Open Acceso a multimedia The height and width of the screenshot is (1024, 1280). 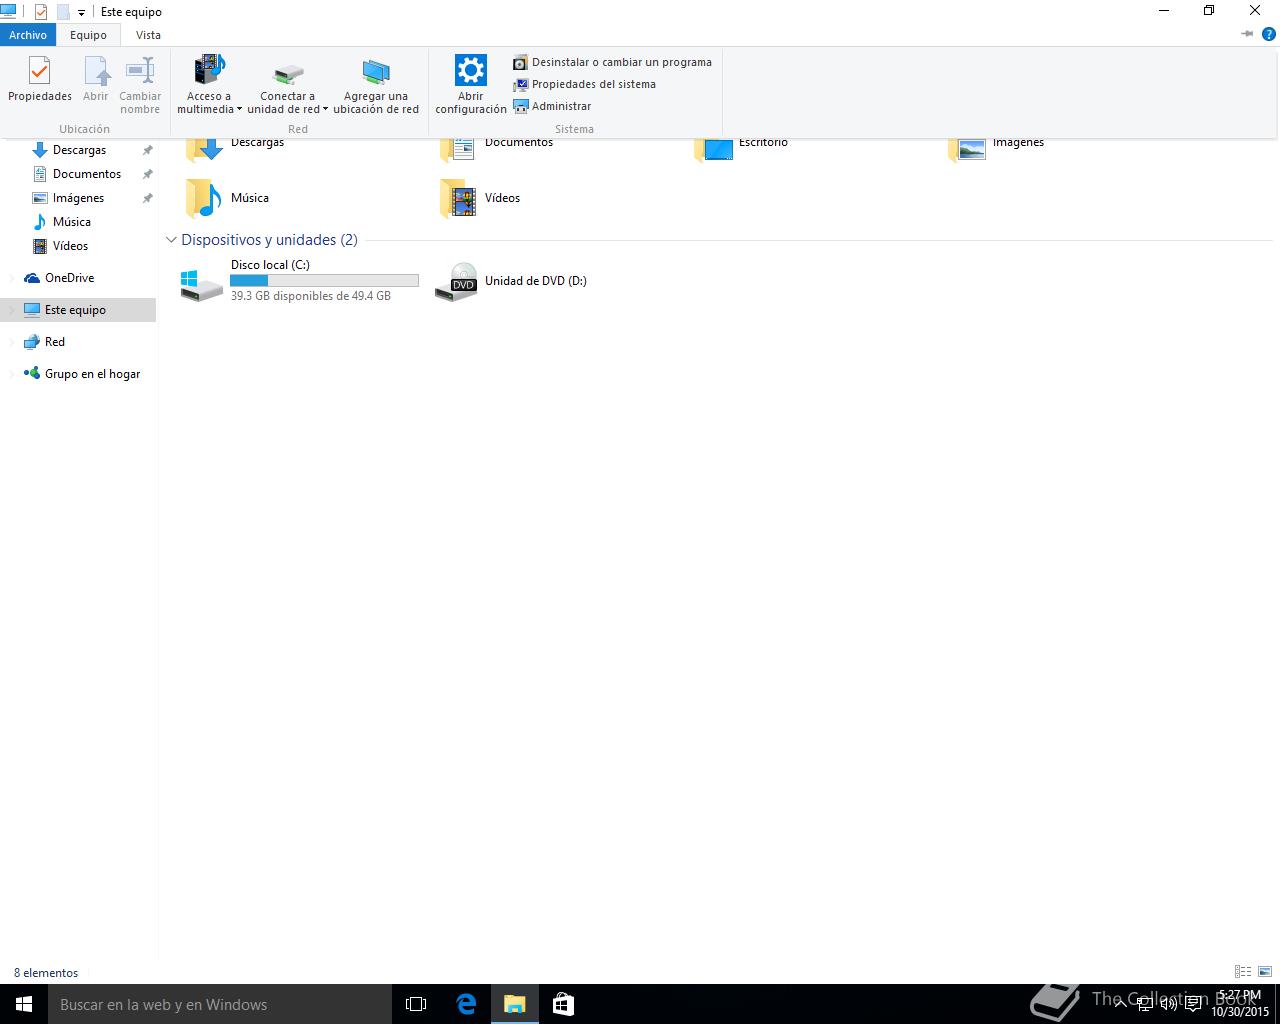pyautogui.click(x=209, y=85)
